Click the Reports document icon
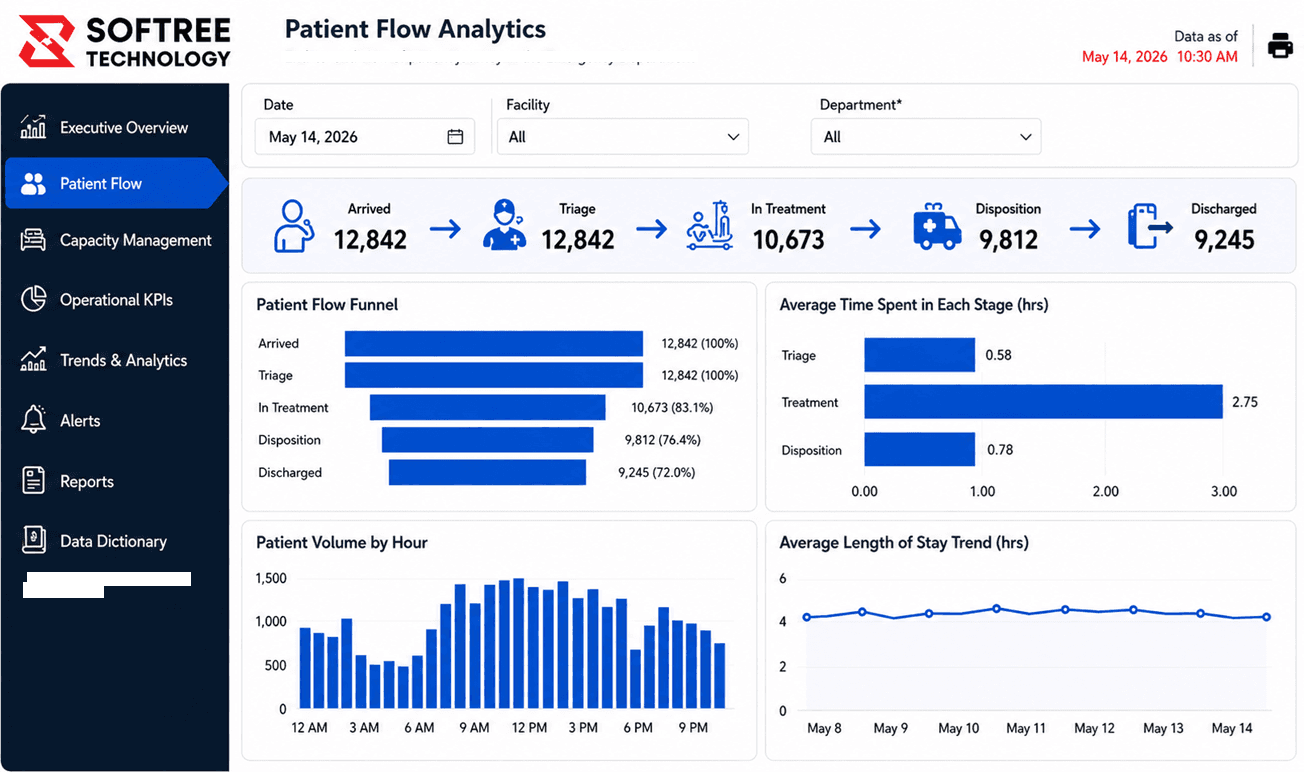Image resolution: width=1304 pixels, height=772 pixels. (33, 481)
